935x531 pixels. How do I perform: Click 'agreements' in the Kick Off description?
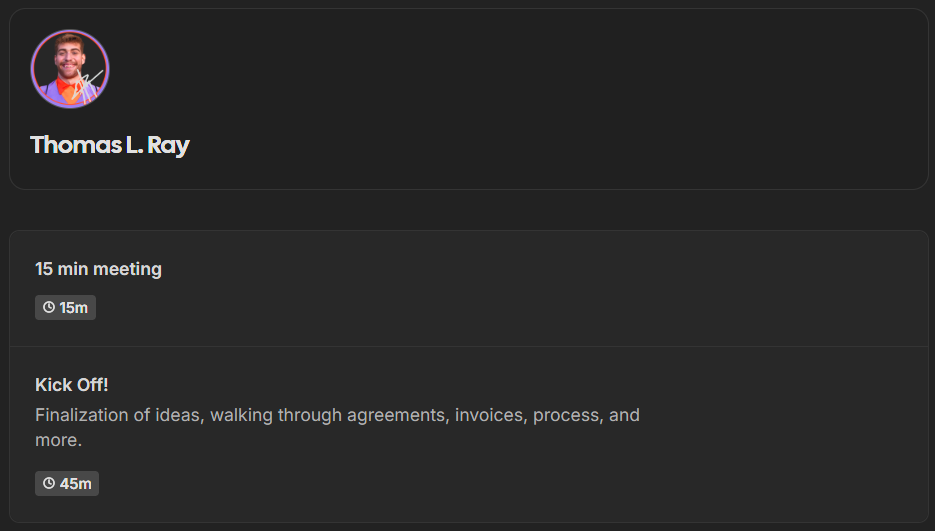pos(398,416)
